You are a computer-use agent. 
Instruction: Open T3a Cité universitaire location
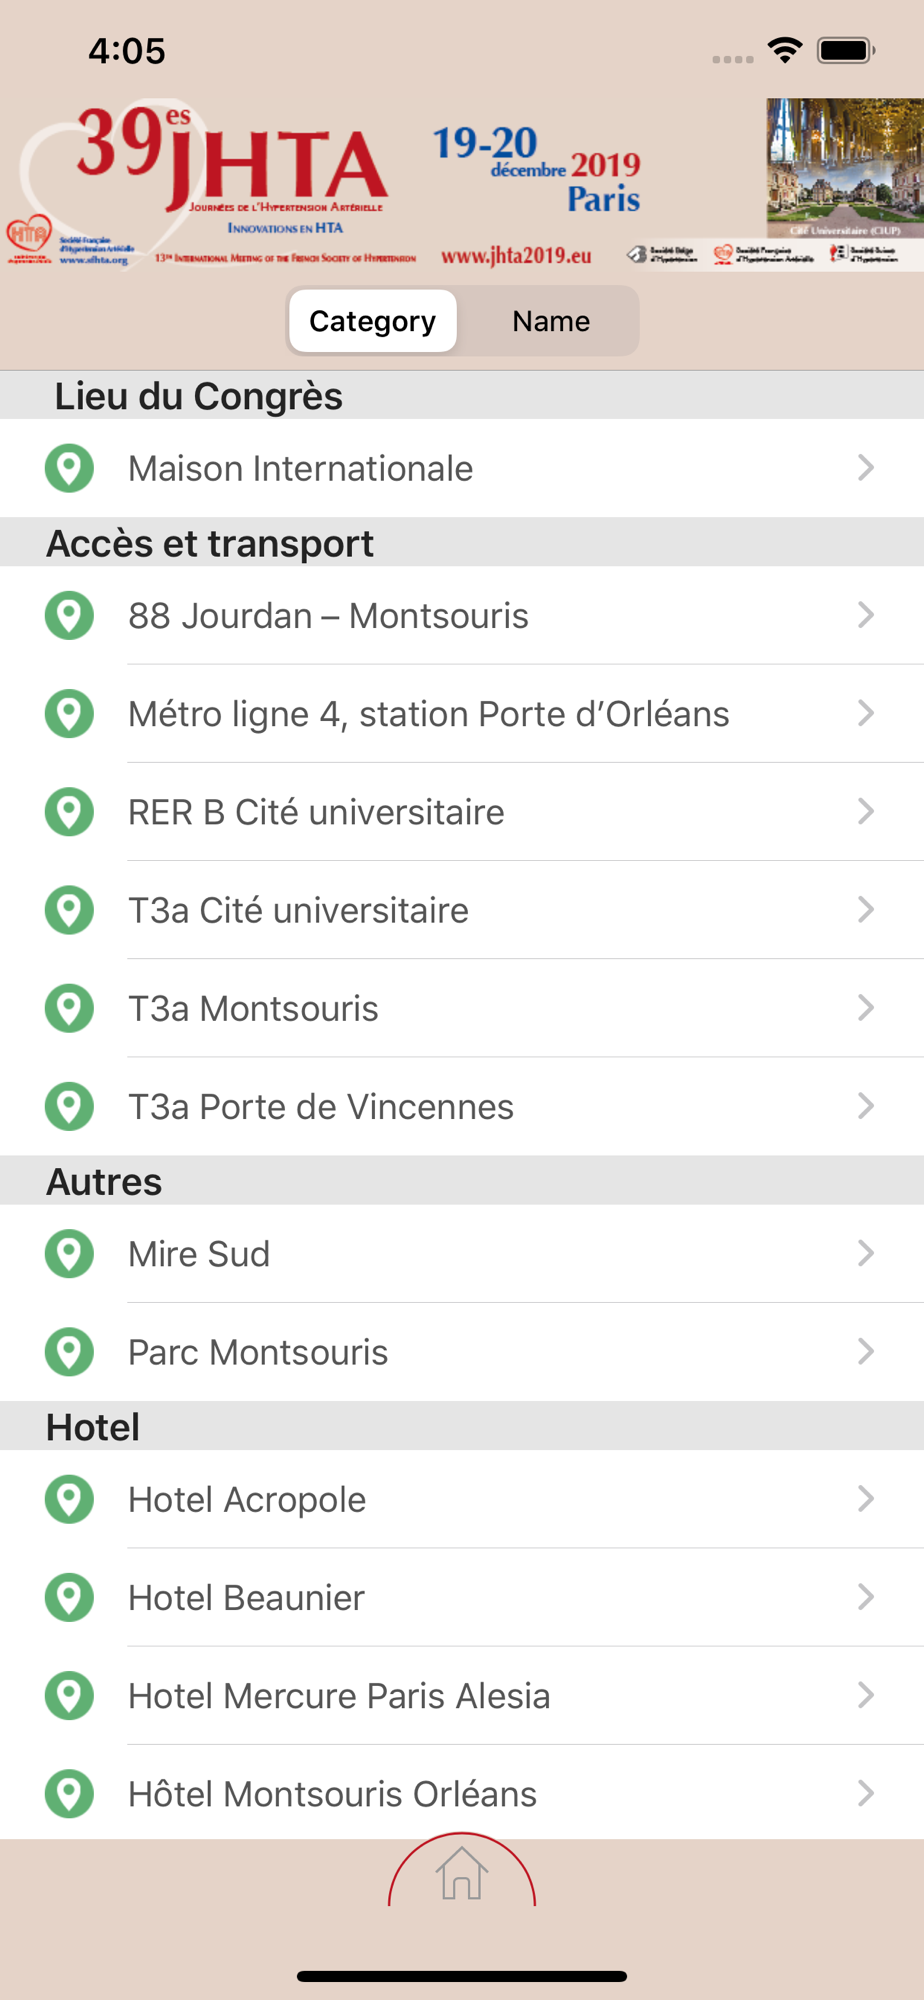pos(298,910)
